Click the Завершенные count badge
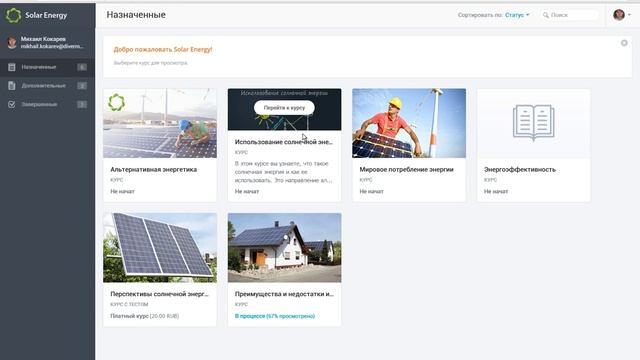640x360 pixels. coord(82,104)
